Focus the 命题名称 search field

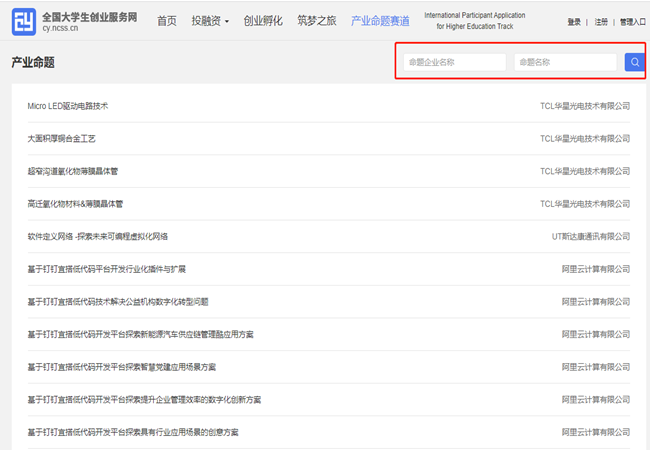point(565,62)
